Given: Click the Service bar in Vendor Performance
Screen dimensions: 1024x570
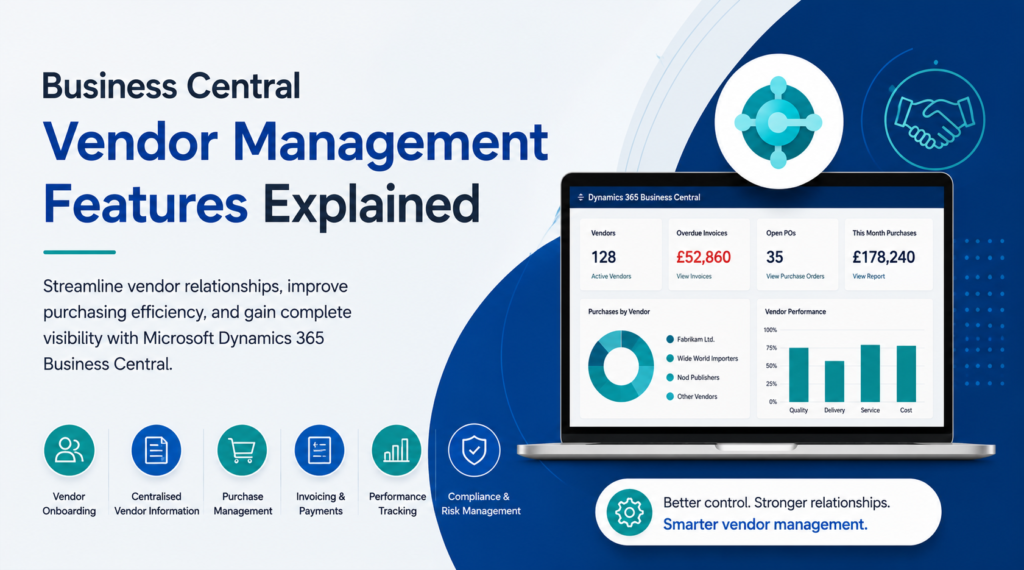Looking at the screenshot, I should pyautogui.click(x=870, y=373).
